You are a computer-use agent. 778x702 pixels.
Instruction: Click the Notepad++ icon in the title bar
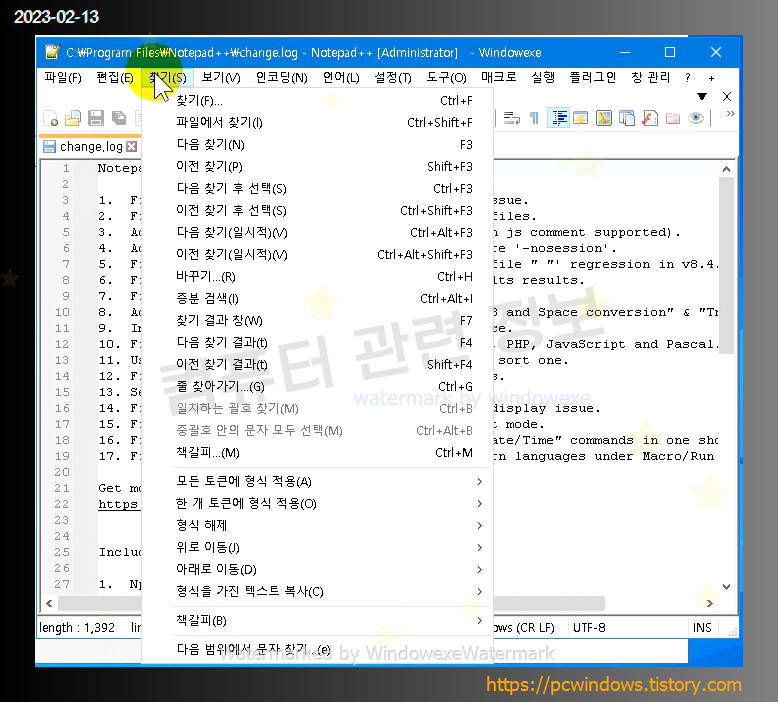tap(52, 52)
